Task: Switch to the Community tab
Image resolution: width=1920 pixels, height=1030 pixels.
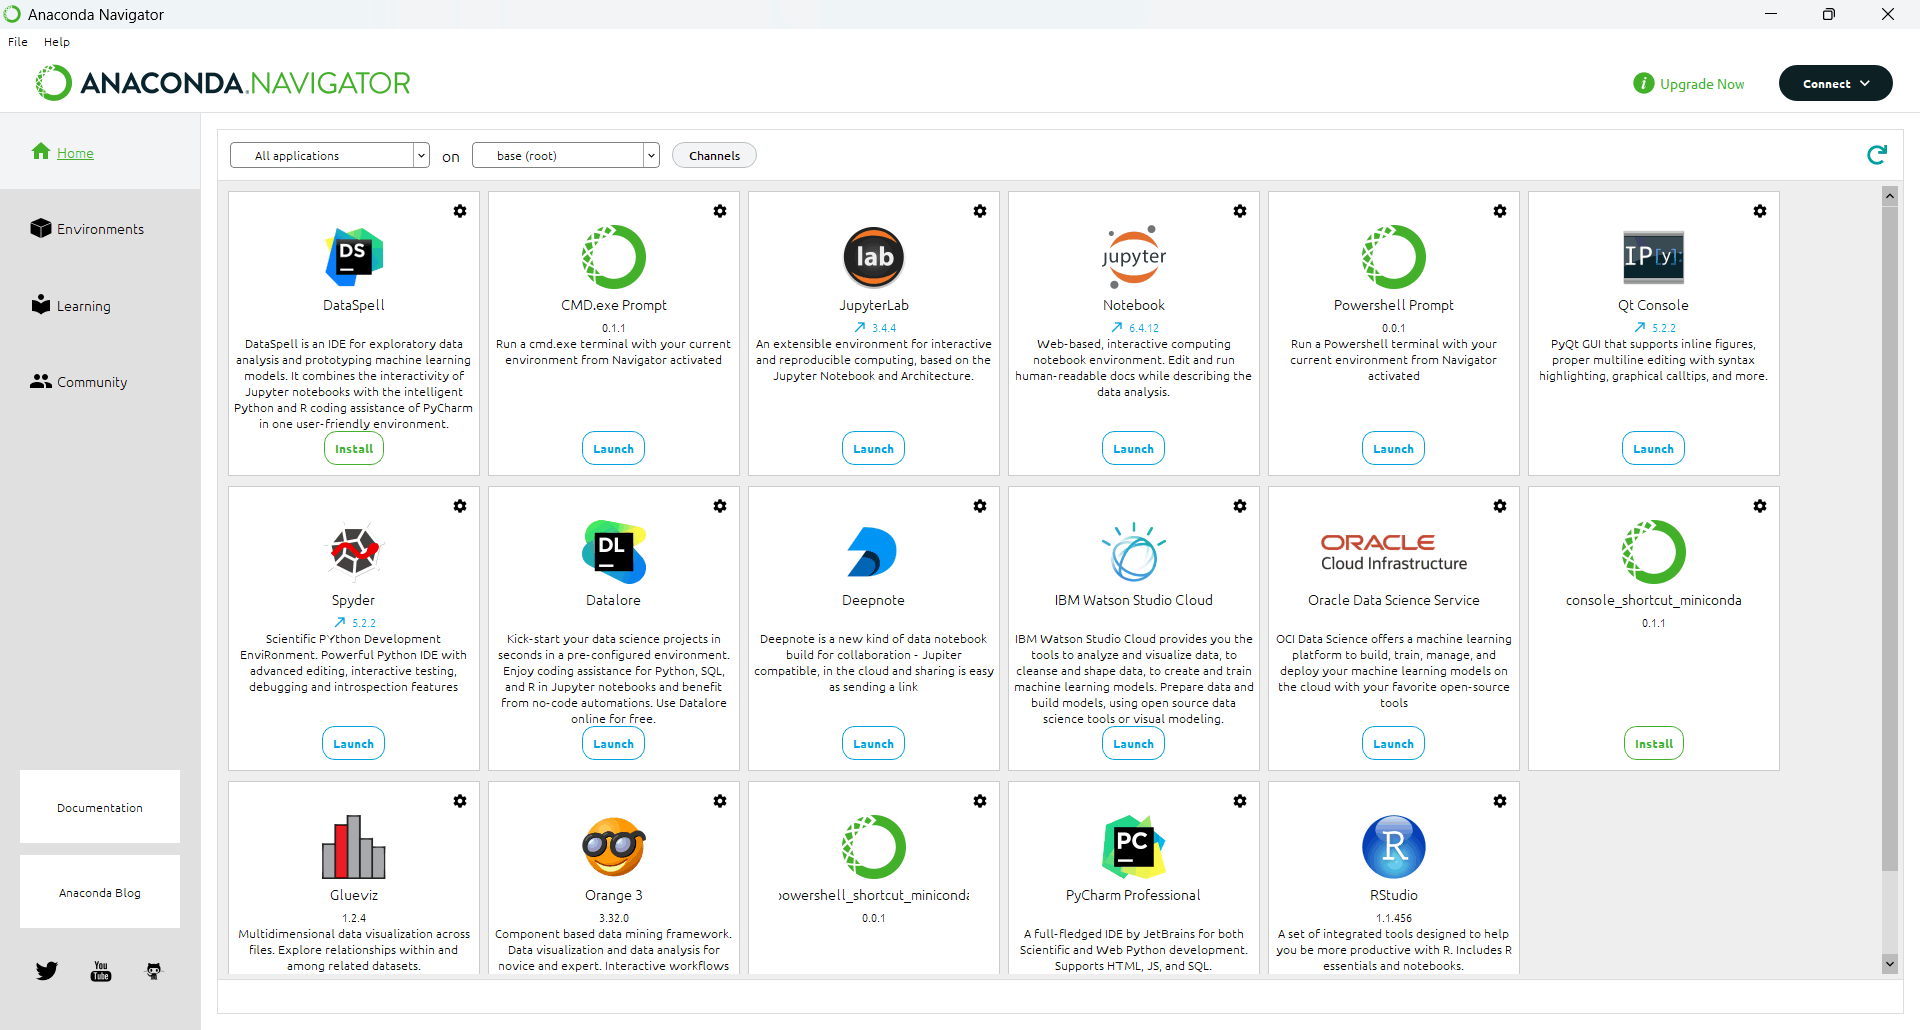Action: pos(92,382)
